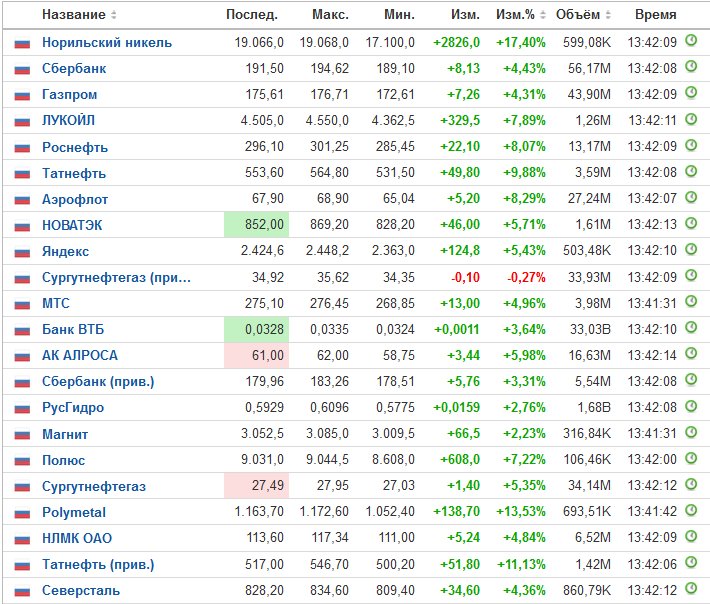
Task: Click the clock icon in Газпром row
Action: click(691, 93)
